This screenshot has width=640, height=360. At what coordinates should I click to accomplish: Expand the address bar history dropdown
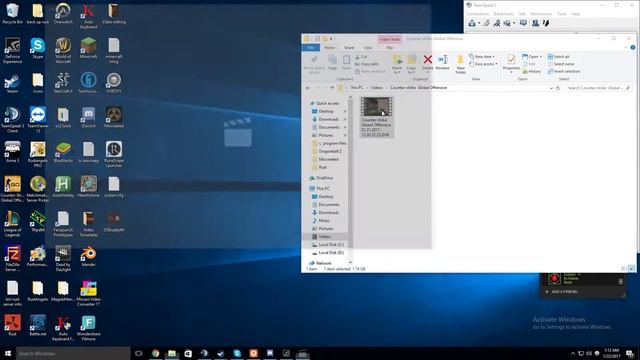[x=551, y=88]
